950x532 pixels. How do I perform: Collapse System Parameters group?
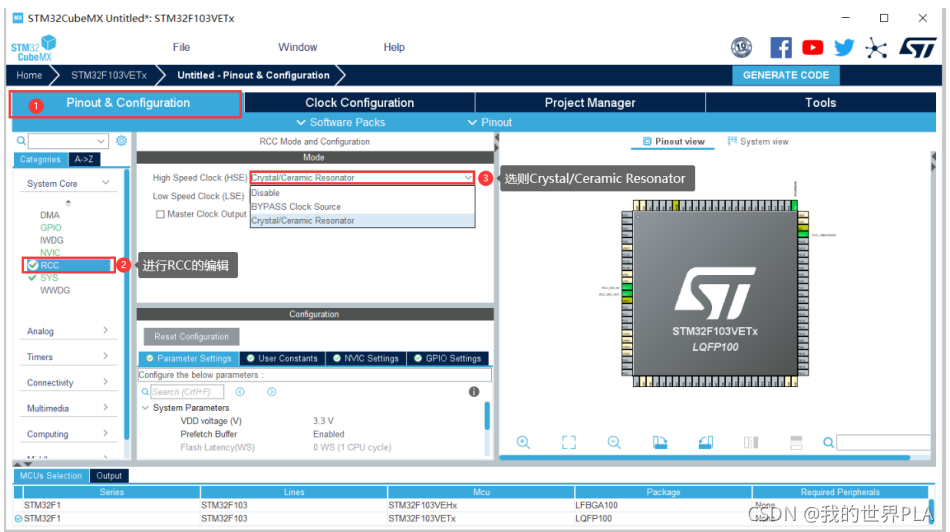pyautogui.click(x=145, y=408)
